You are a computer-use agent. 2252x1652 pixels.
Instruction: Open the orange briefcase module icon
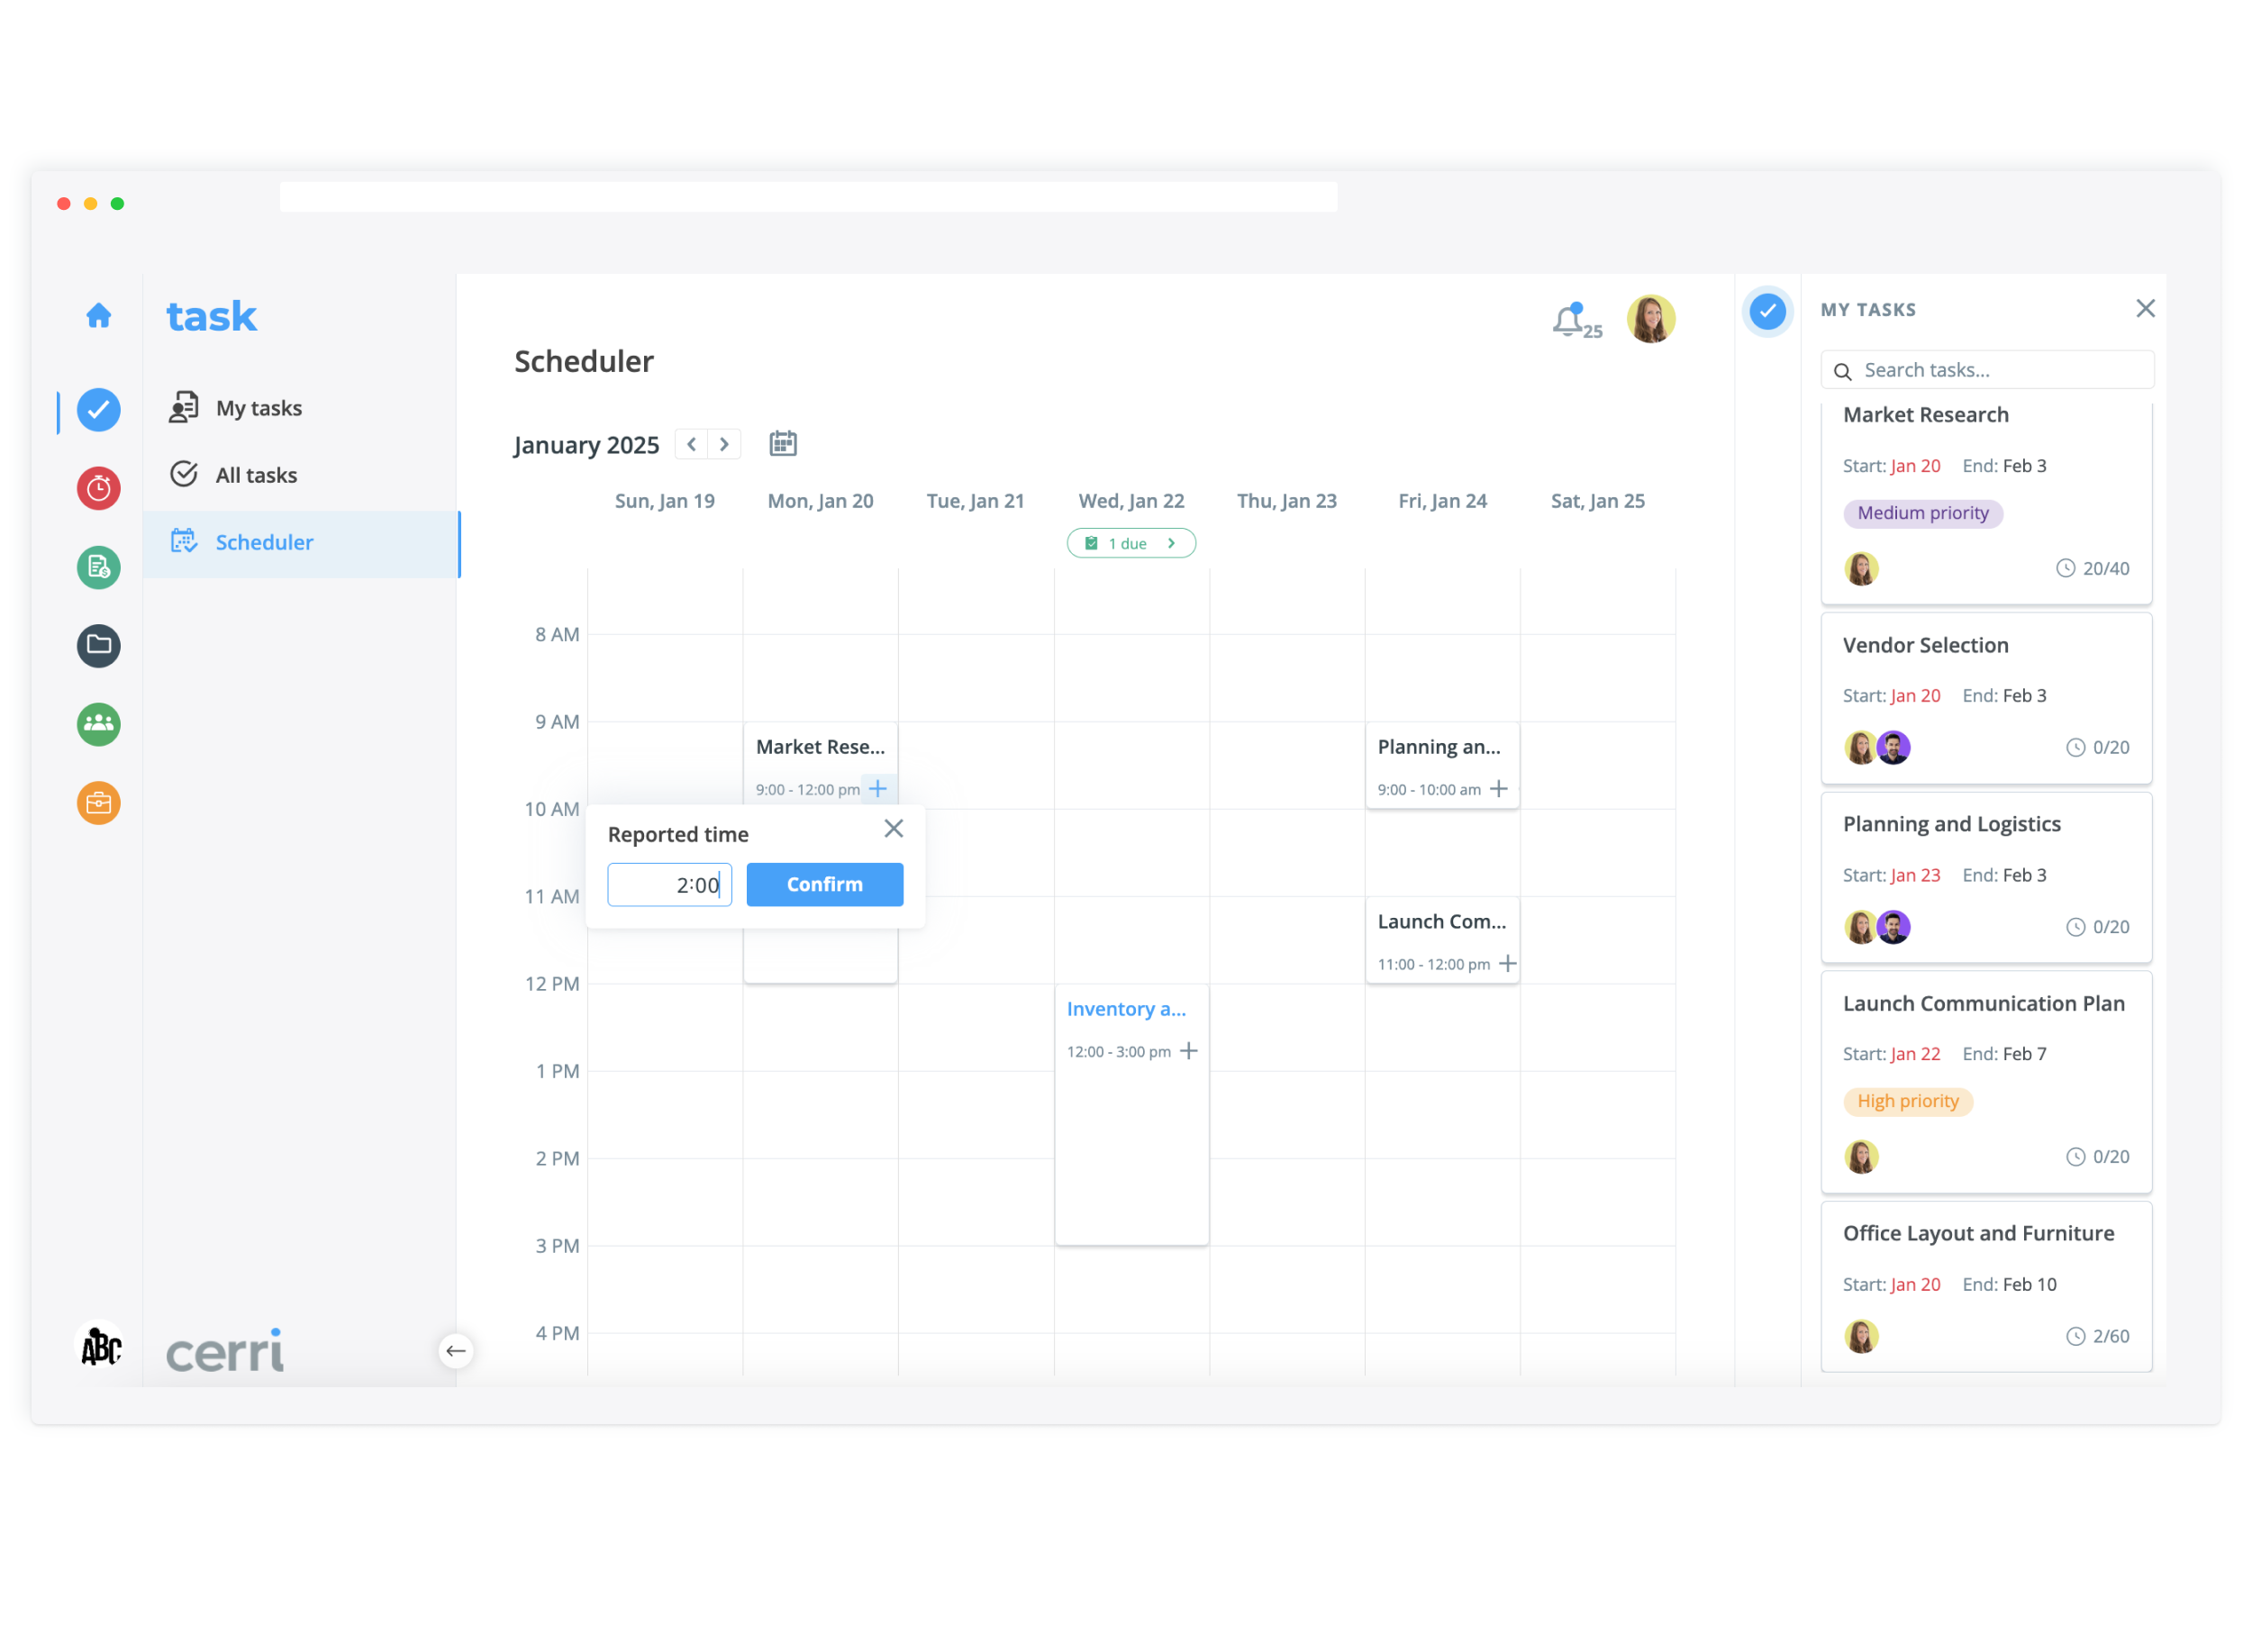click(98, 804)
